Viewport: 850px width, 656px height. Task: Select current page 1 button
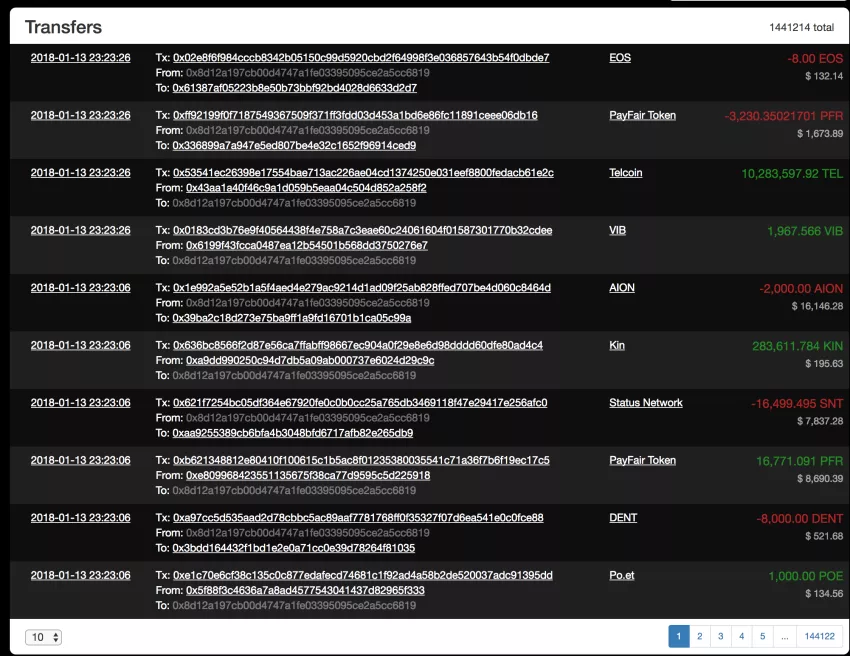679,636
